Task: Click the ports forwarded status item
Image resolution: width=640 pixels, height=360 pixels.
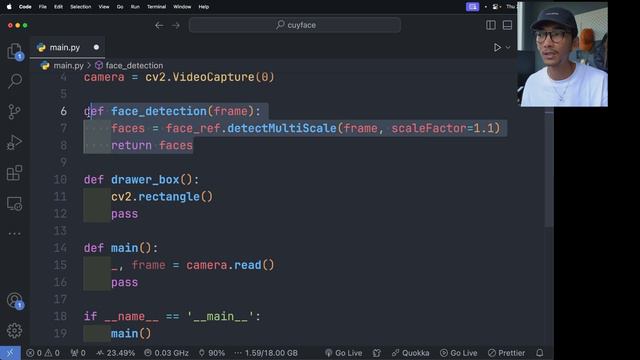Action: coord(78,353)
